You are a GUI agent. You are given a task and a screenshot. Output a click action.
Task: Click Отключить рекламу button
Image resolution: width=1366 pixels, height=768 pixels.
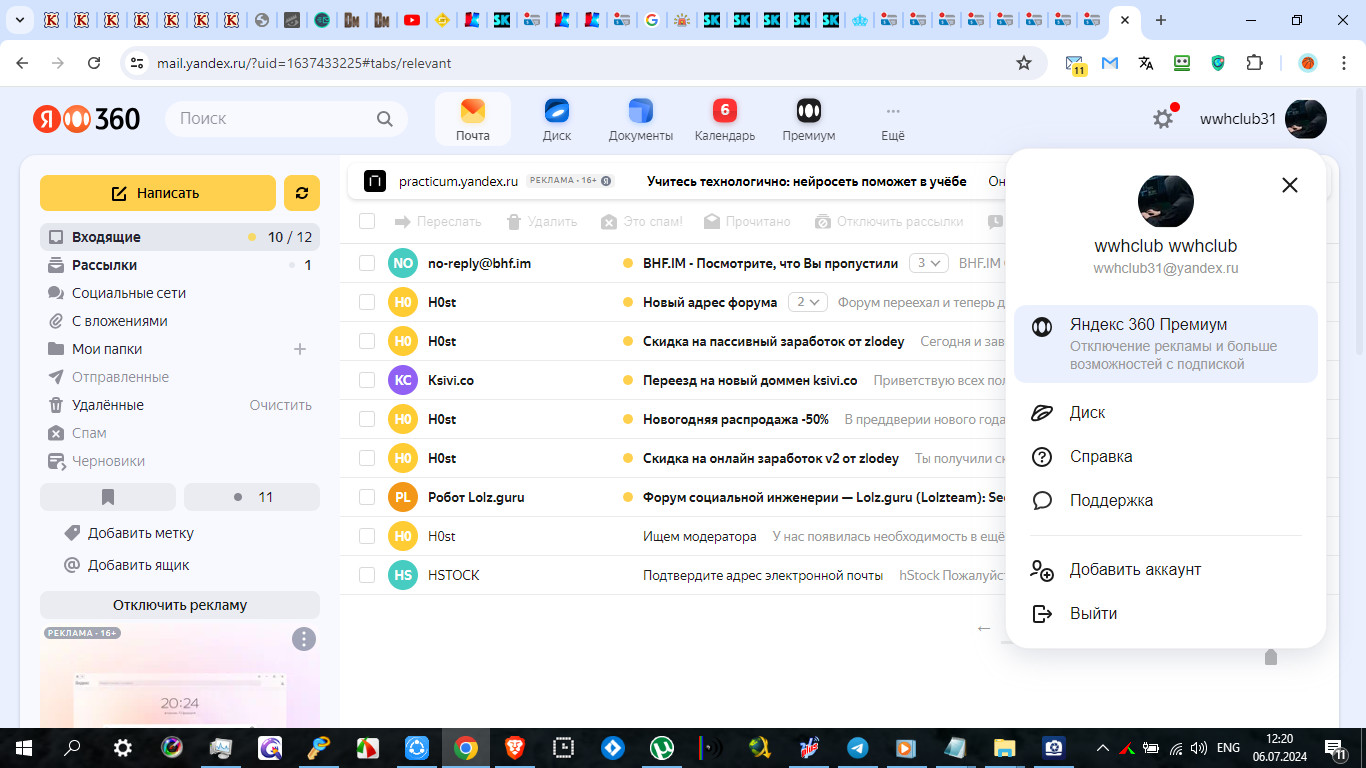click(180, 605)
